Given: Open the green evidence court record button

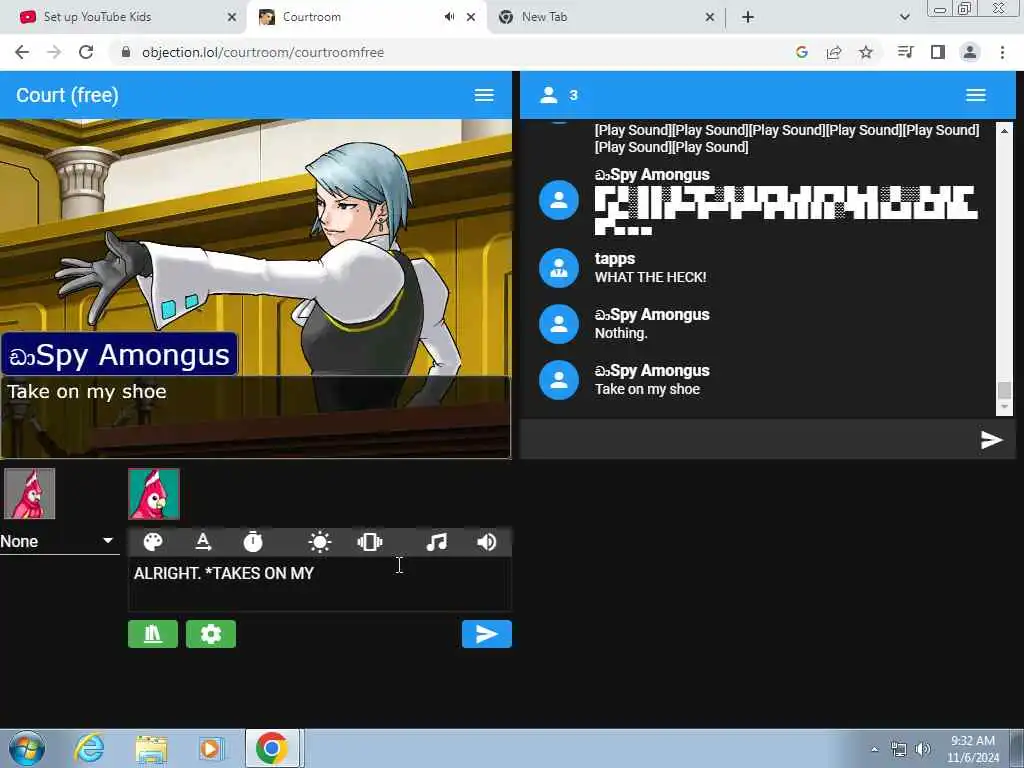Looking at the screenshot, I should (153, 634).
